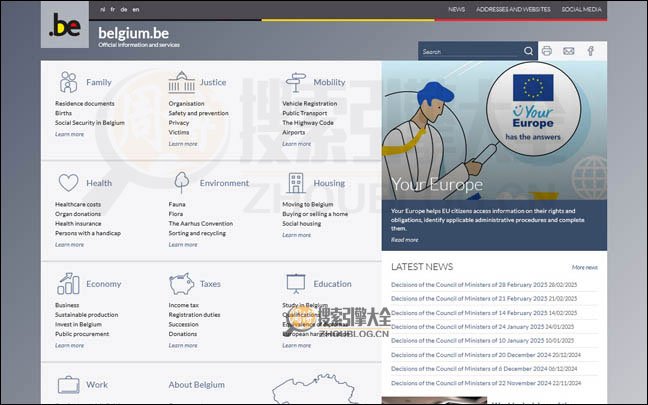Open Buying or selling a home link
Screen dimensions: 648x405
315,214
